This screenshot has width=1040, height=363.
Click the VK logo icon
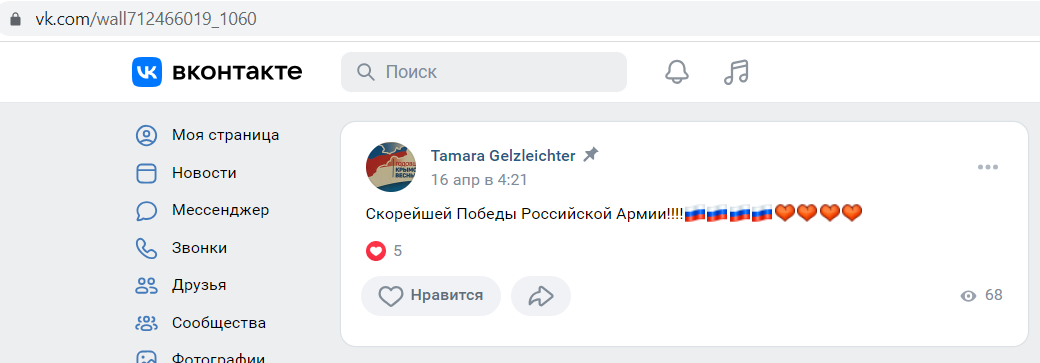pyautogui.click(x=147, y=72)
